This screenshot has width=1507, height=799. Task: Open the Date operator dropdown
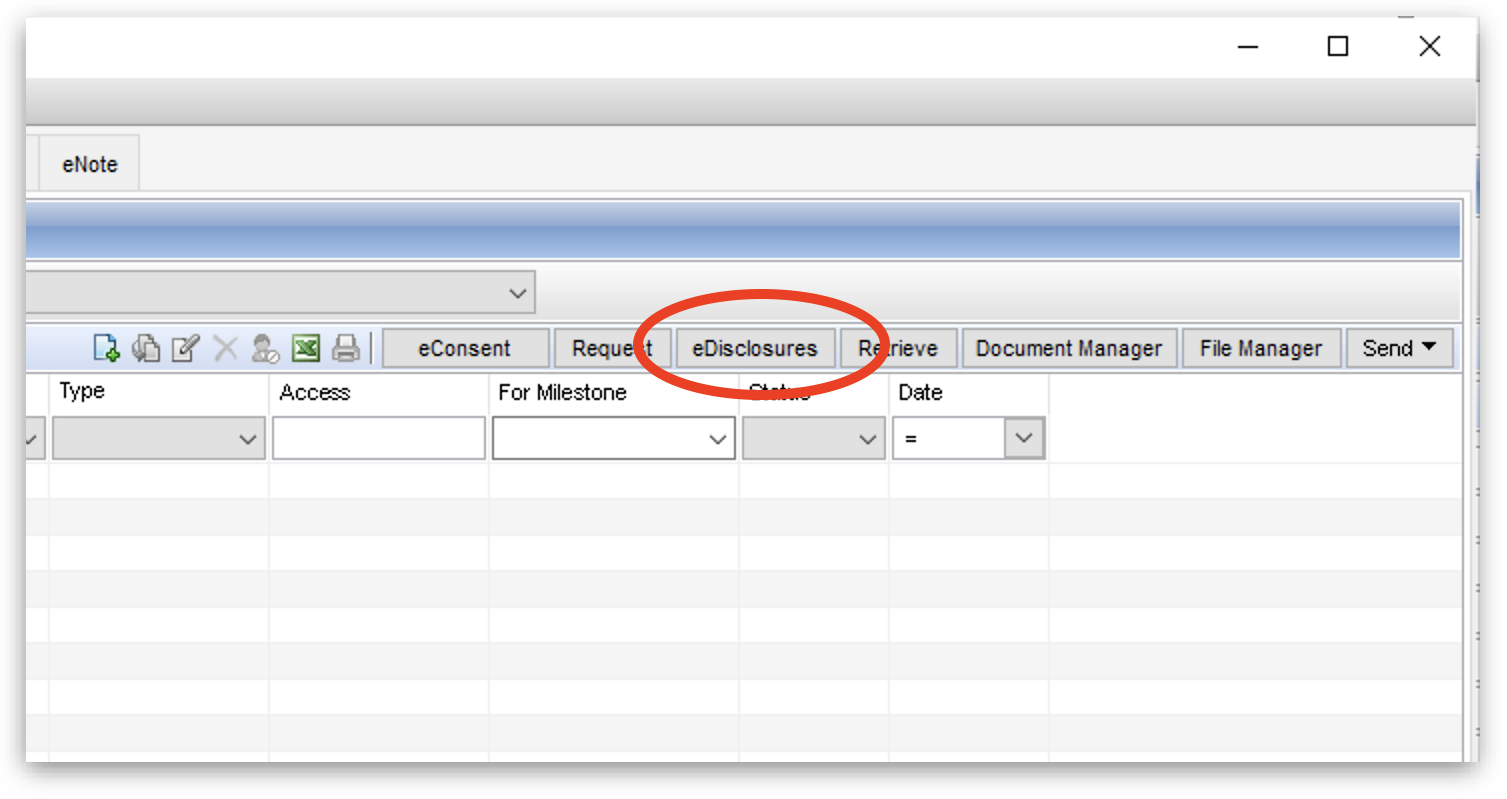(x=1024, y=438)
